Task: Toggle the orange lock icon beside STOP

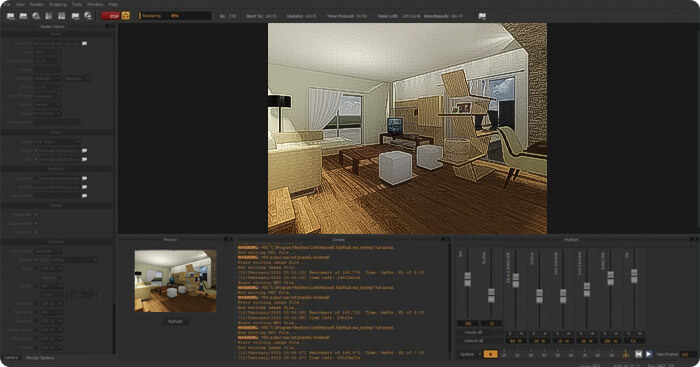Action: (x=126, y=16)
